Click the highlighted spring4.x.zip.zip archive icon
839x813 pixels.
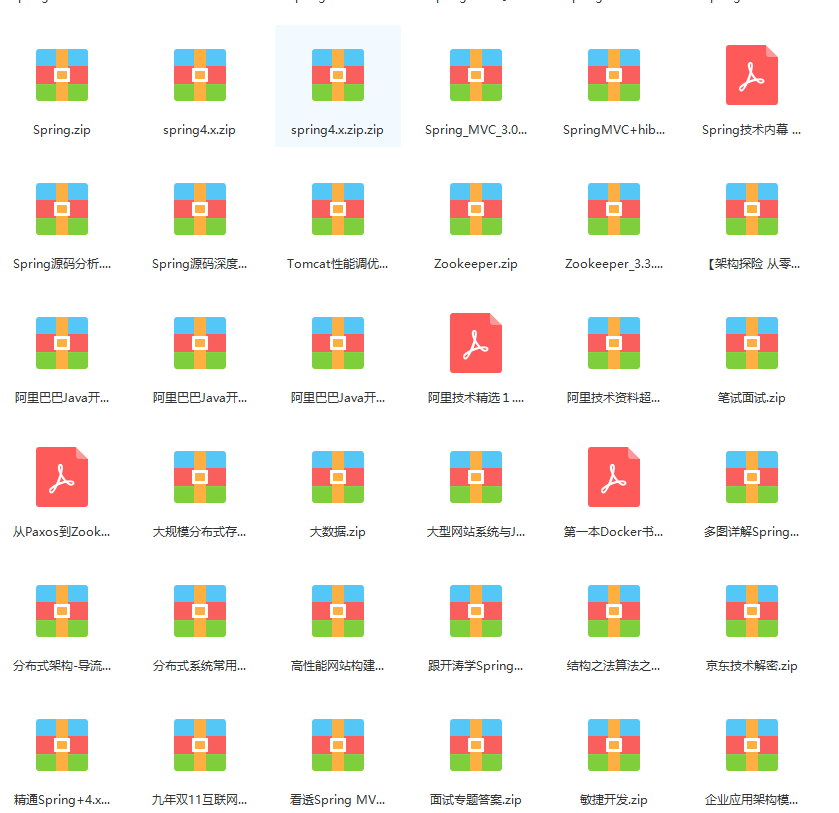coord(338,75)
